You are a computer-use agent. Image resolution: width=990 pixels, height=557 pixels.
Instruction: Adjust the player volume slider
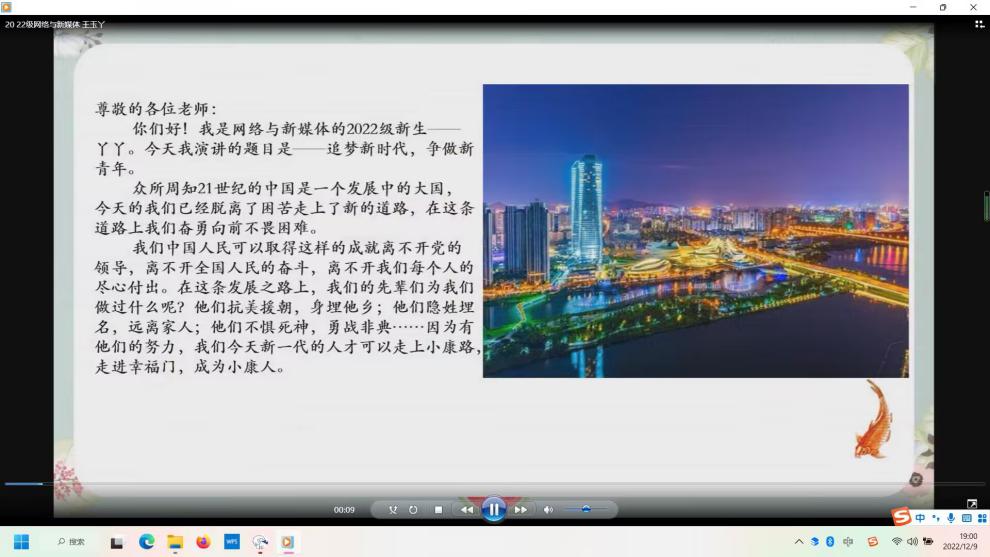pyautogui.click(x=586, y=510)
